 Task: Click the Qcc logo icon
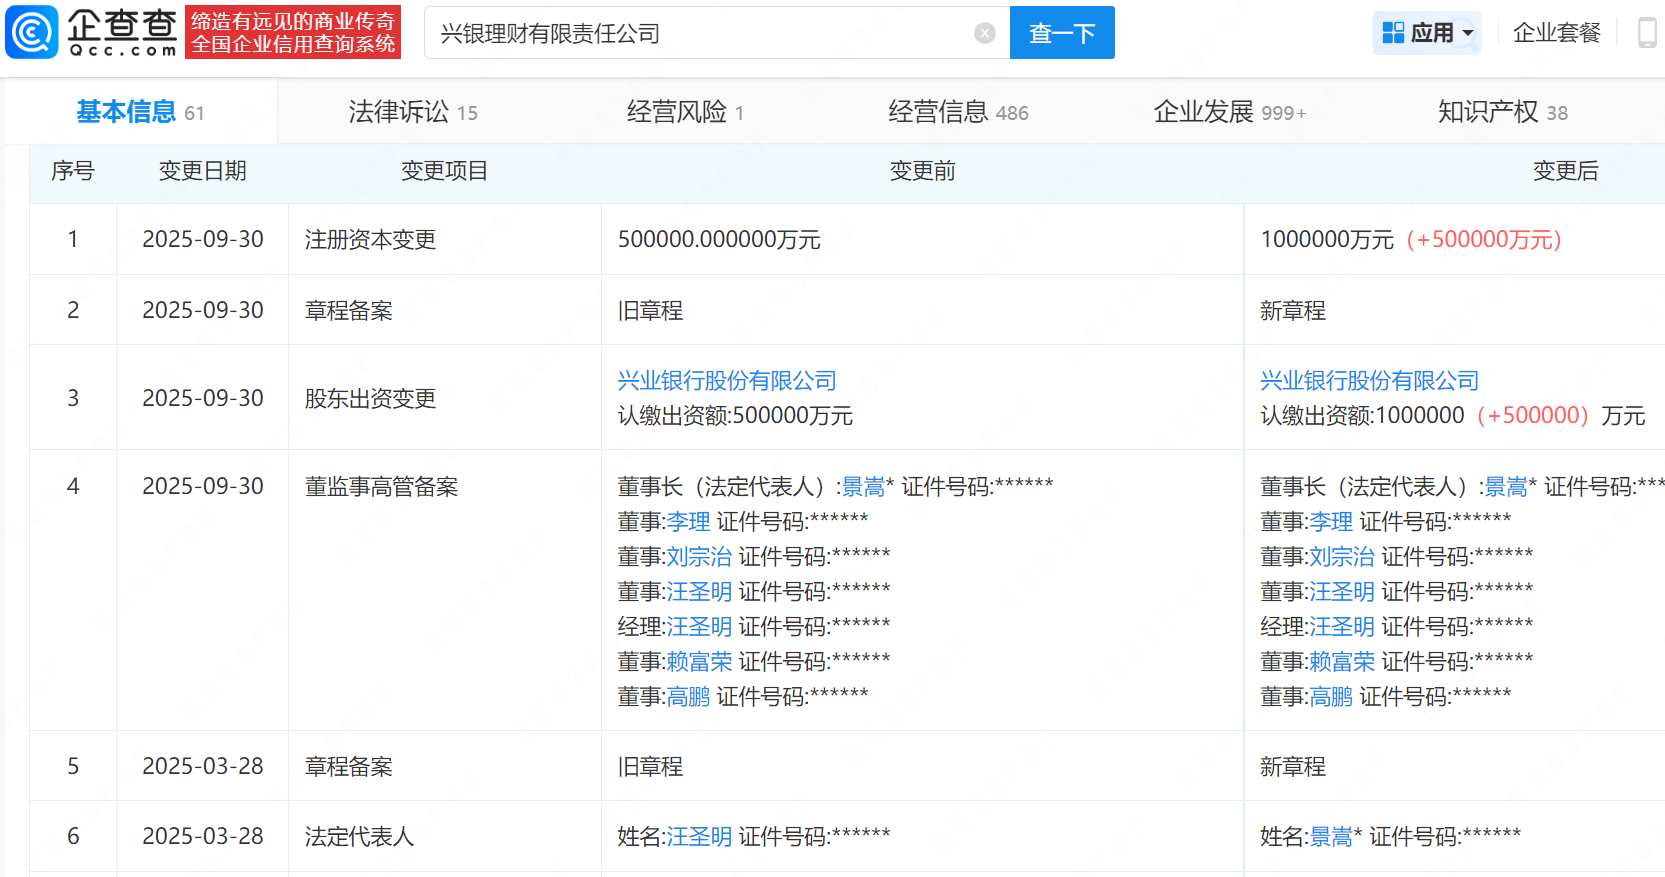pyautogui.click(x=33, y=32)
